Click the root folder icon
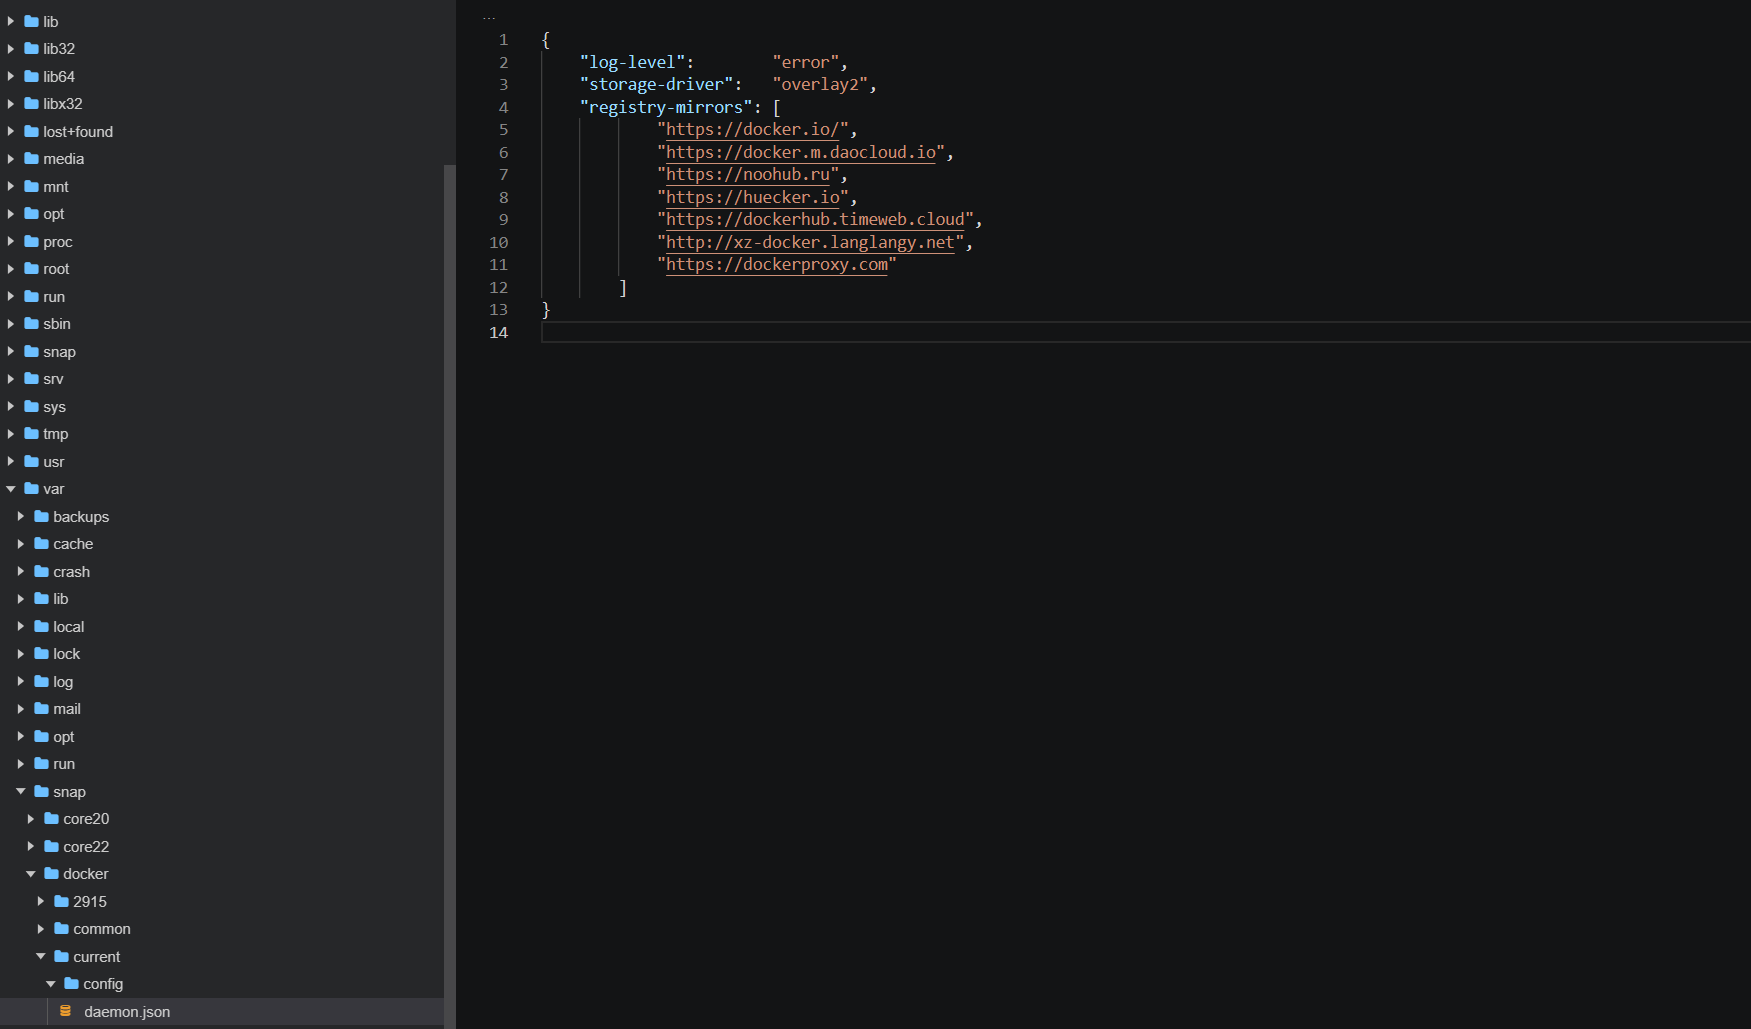The height and width of the screenshot is (1029, 1751). pos(31,268)
